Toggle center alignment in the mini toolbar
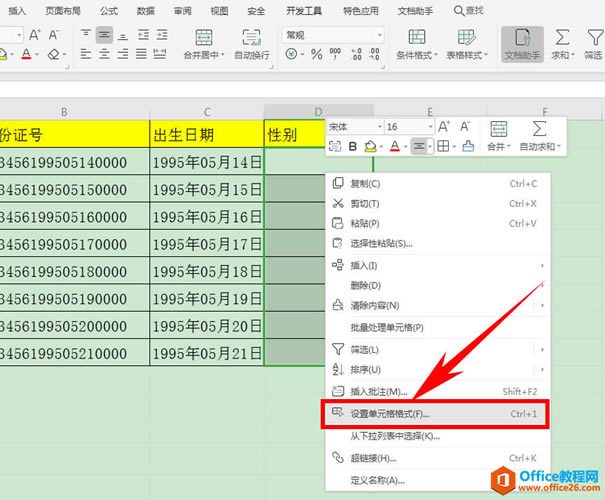Viewport: 605px width, 500px height. click(420, 147)
